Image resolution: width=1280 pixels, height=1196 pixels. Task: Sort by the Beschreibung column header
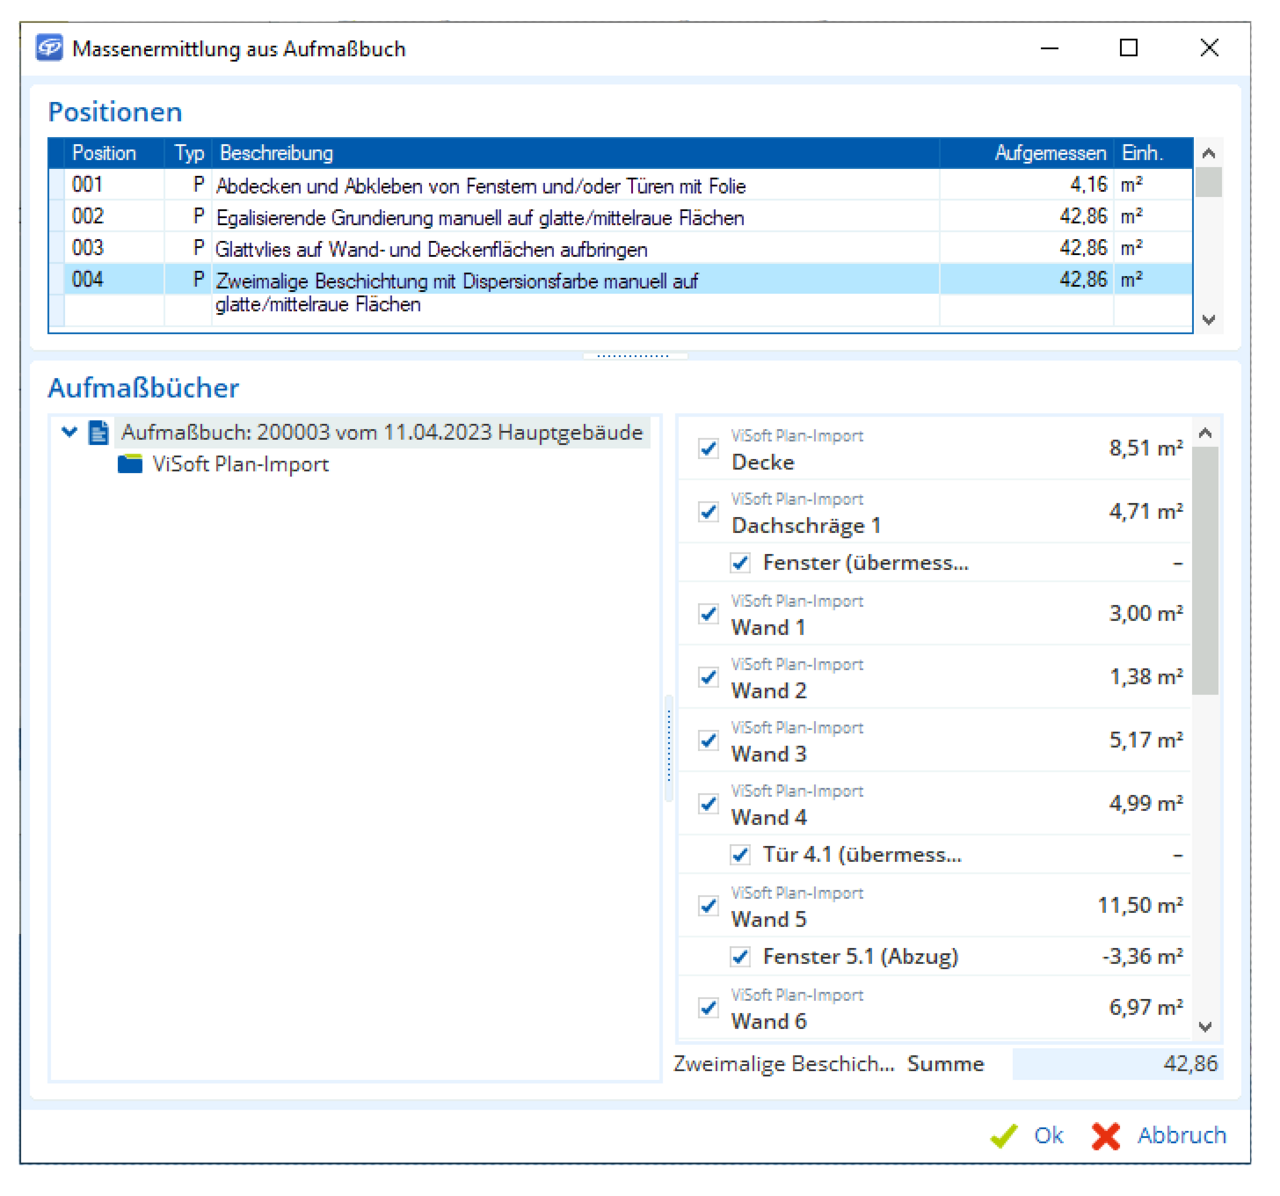[x=575, y=153]
